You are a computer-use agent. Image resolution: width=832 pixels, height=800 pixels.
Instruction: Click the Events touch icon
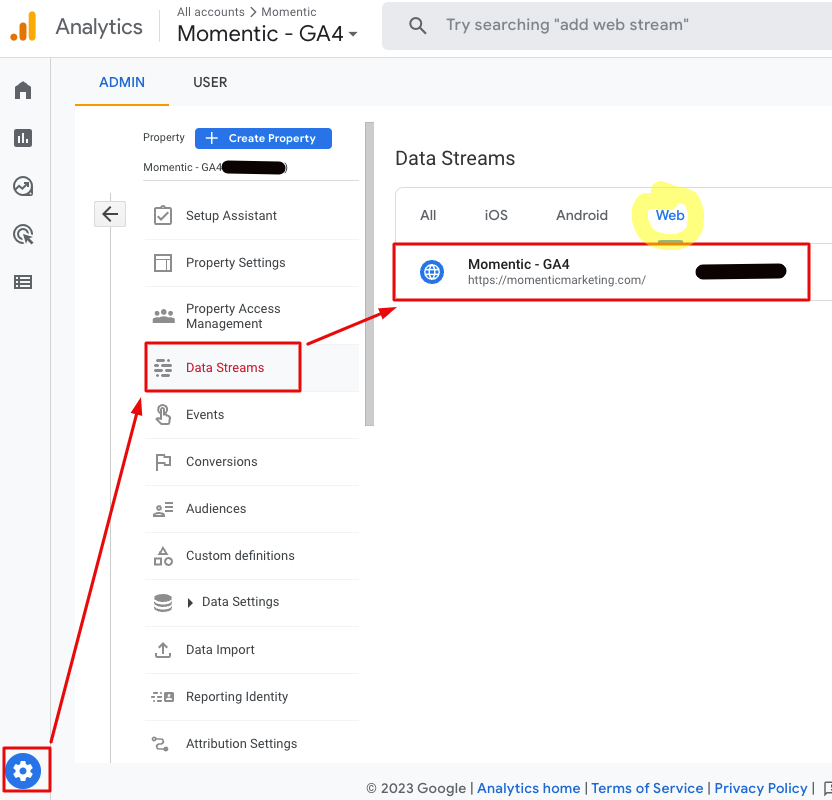[163, 414]
